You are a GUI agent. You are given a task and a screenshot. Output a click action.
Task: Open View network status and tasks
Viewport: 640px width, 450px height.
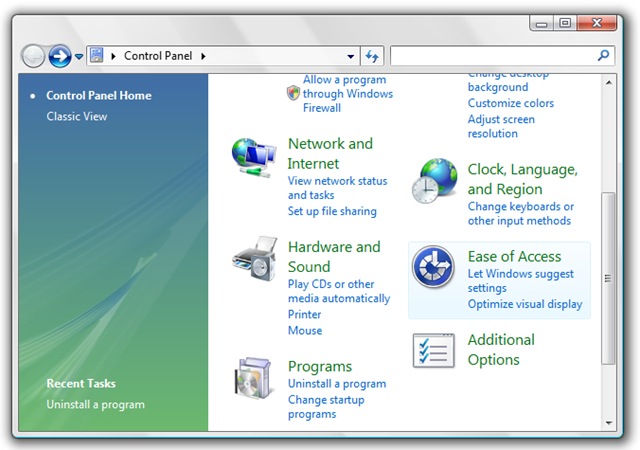(337, 188)
